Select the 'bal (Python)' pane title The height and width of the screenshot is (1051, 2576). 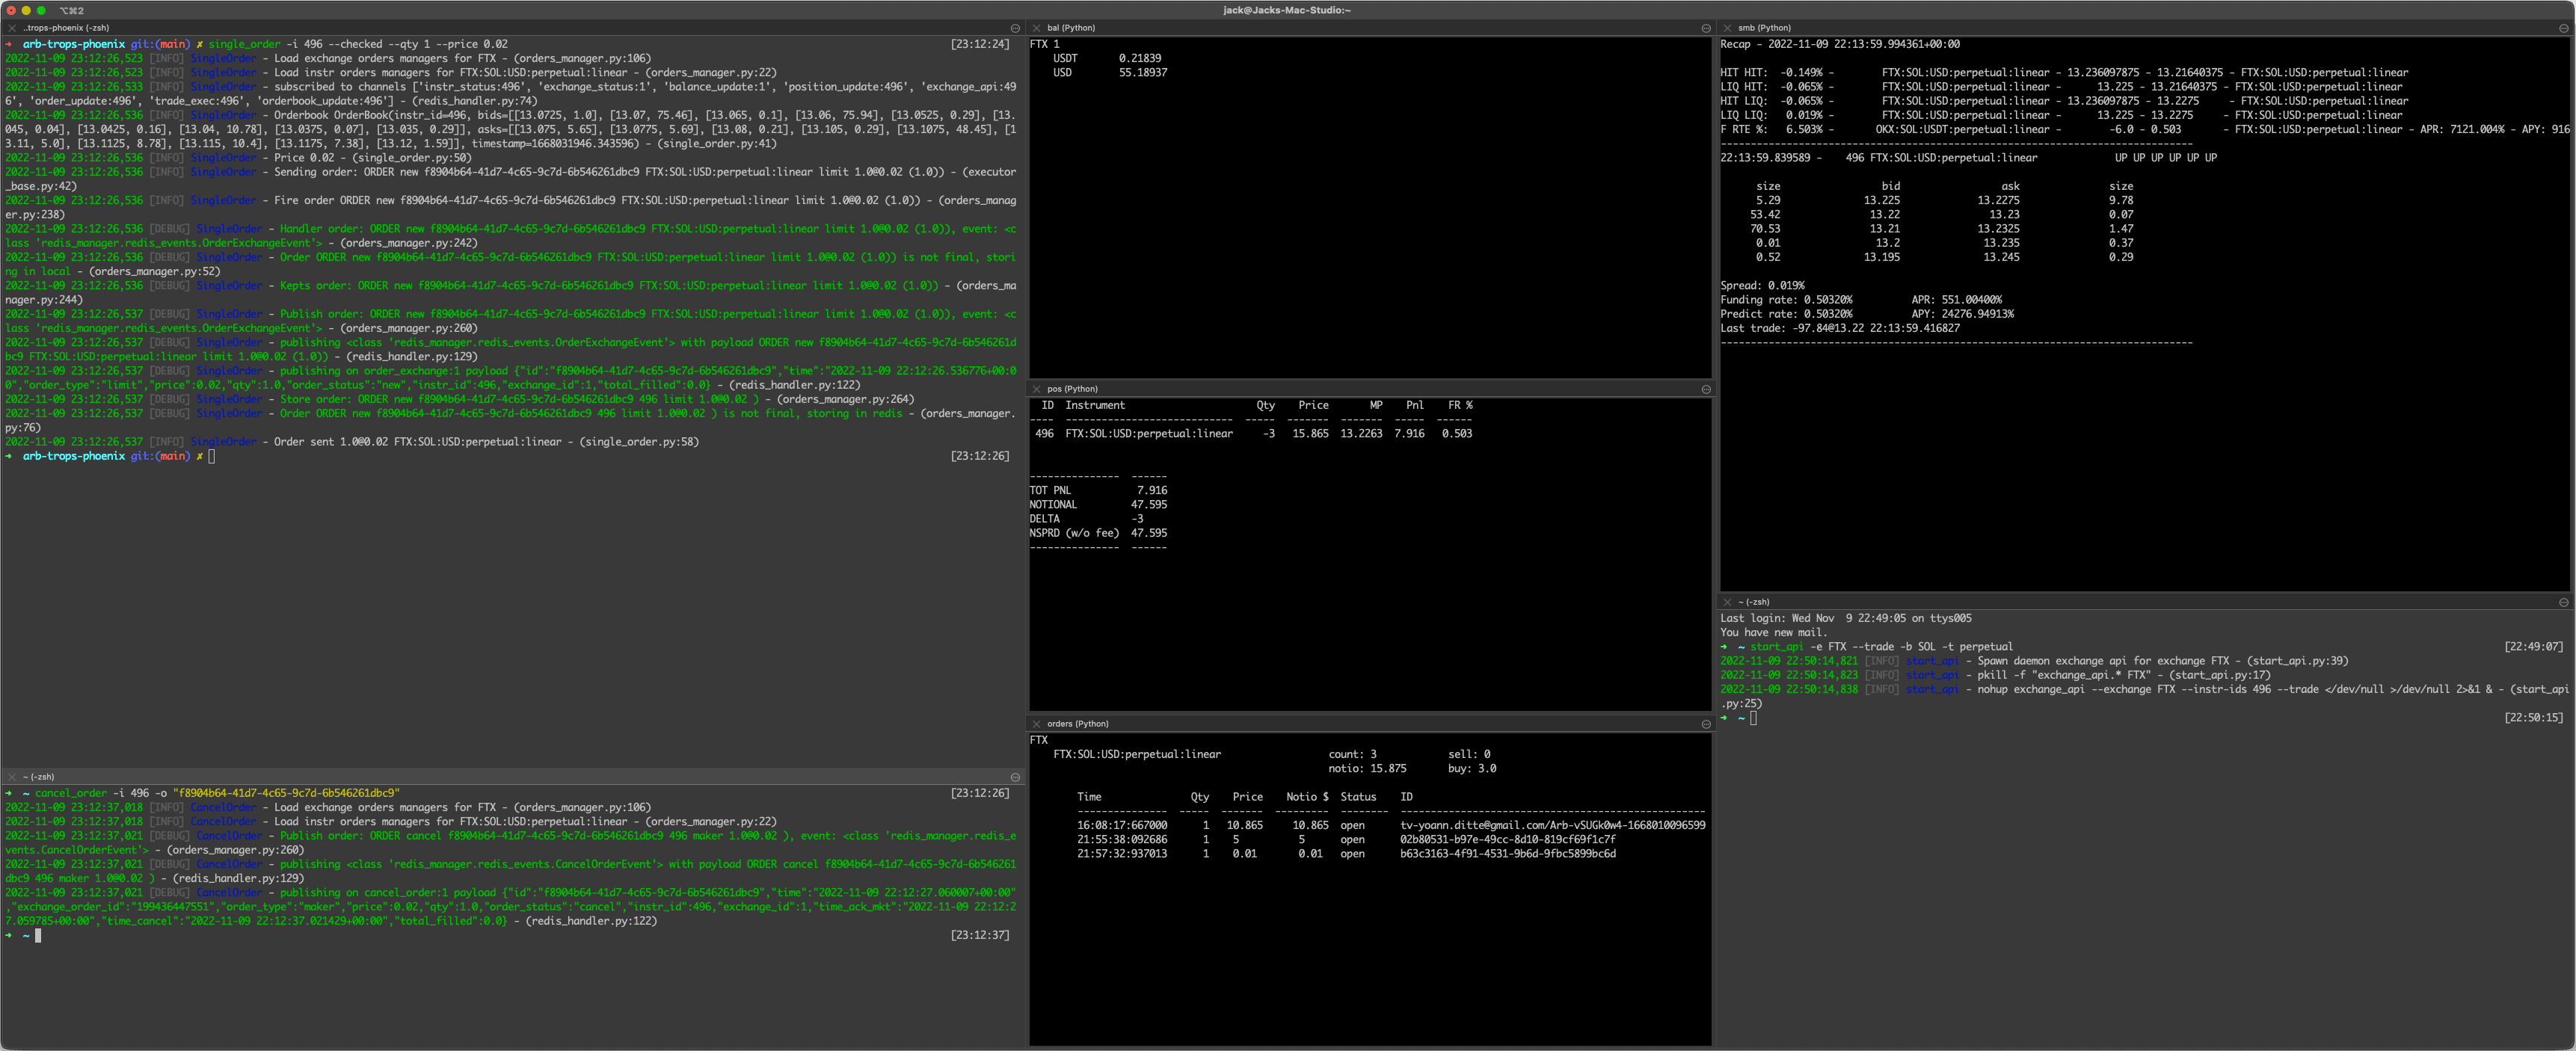[1071, 28]
